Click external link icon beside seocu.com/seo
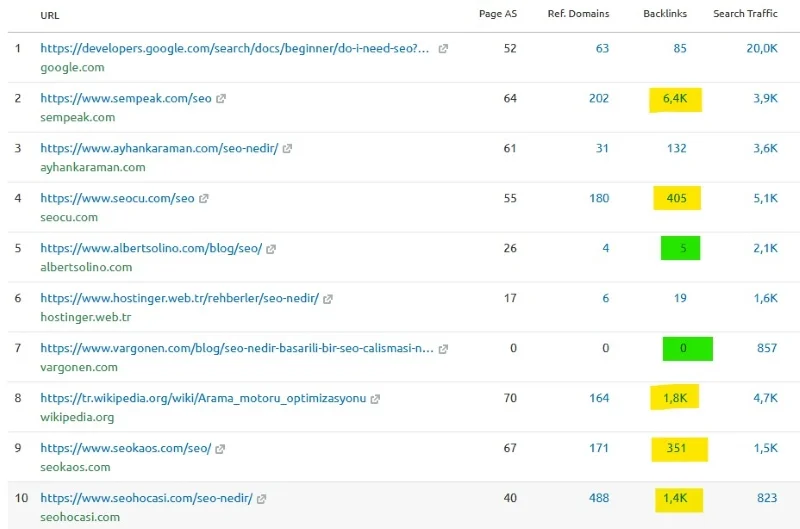 pyautogui.click(x=204, y=199)
